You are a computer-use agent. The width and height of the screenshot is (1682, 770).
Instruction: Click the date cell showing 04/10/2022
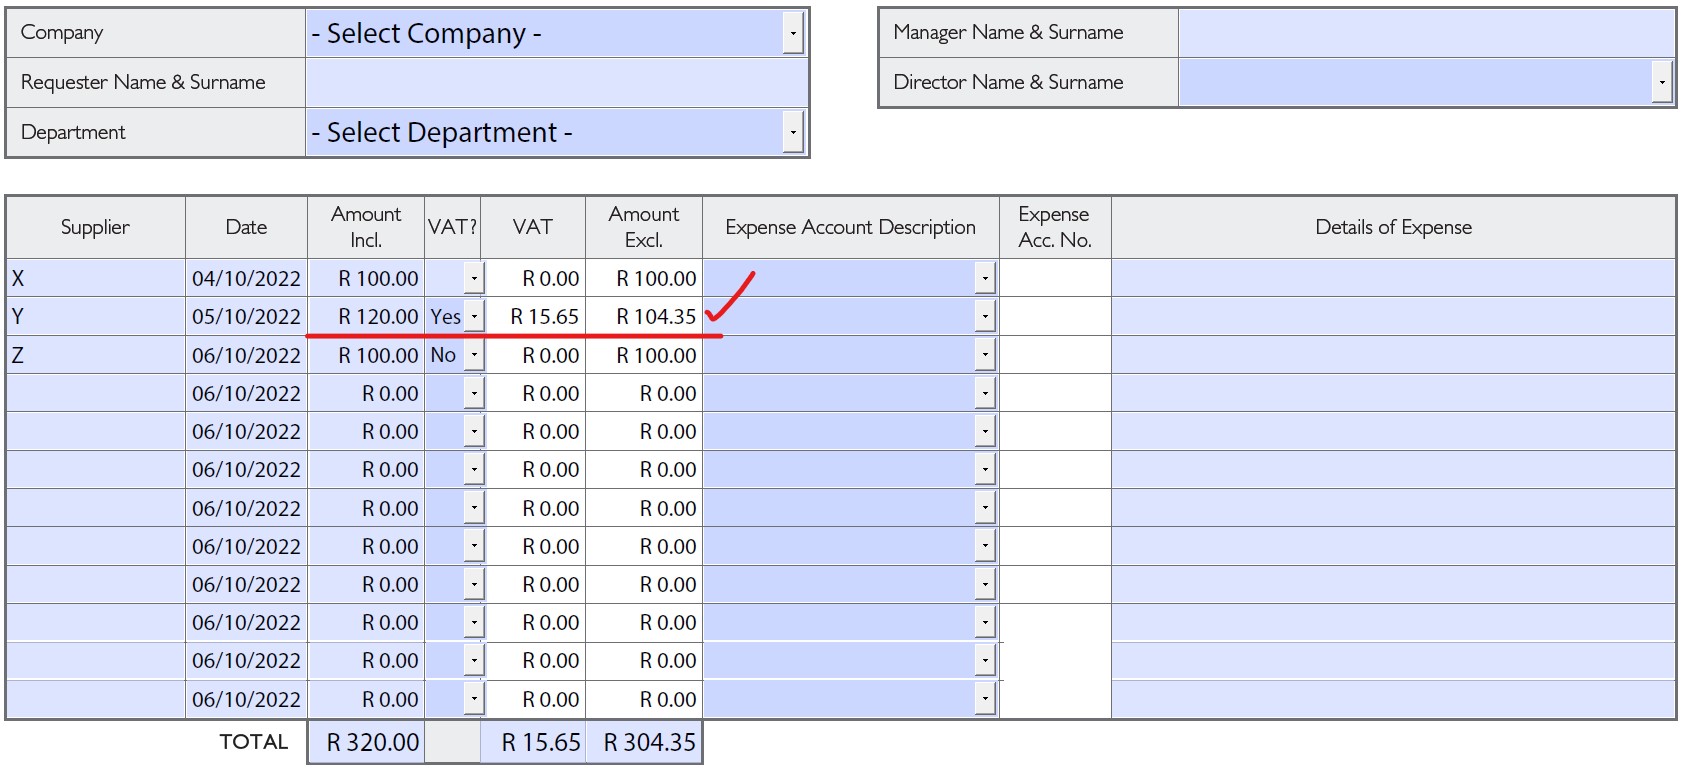246,278
